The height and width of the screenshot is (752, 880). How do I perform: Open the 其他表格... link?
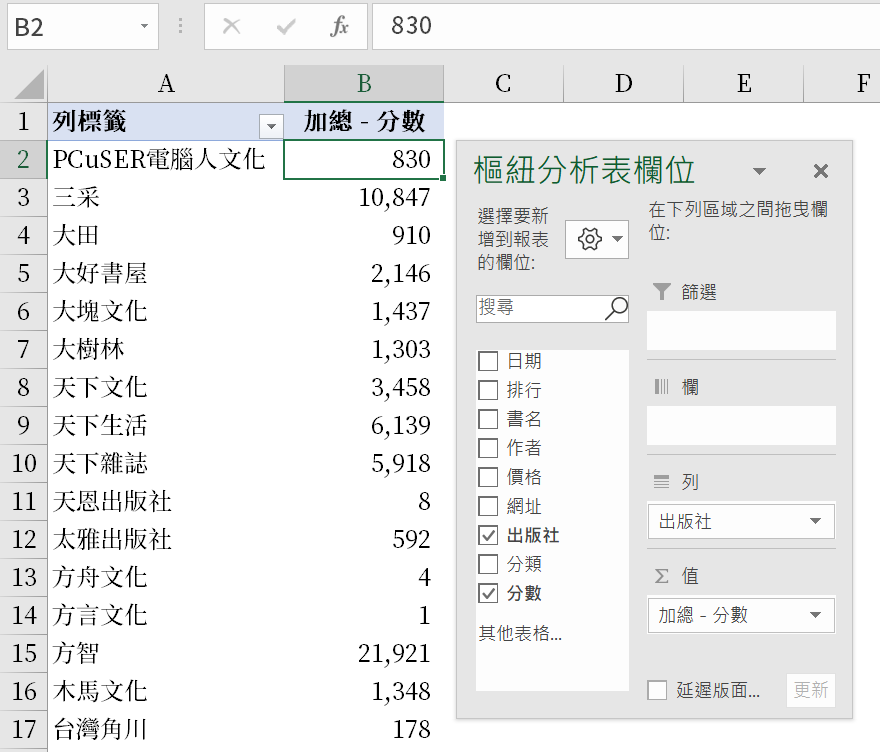(x=520, y=633)
